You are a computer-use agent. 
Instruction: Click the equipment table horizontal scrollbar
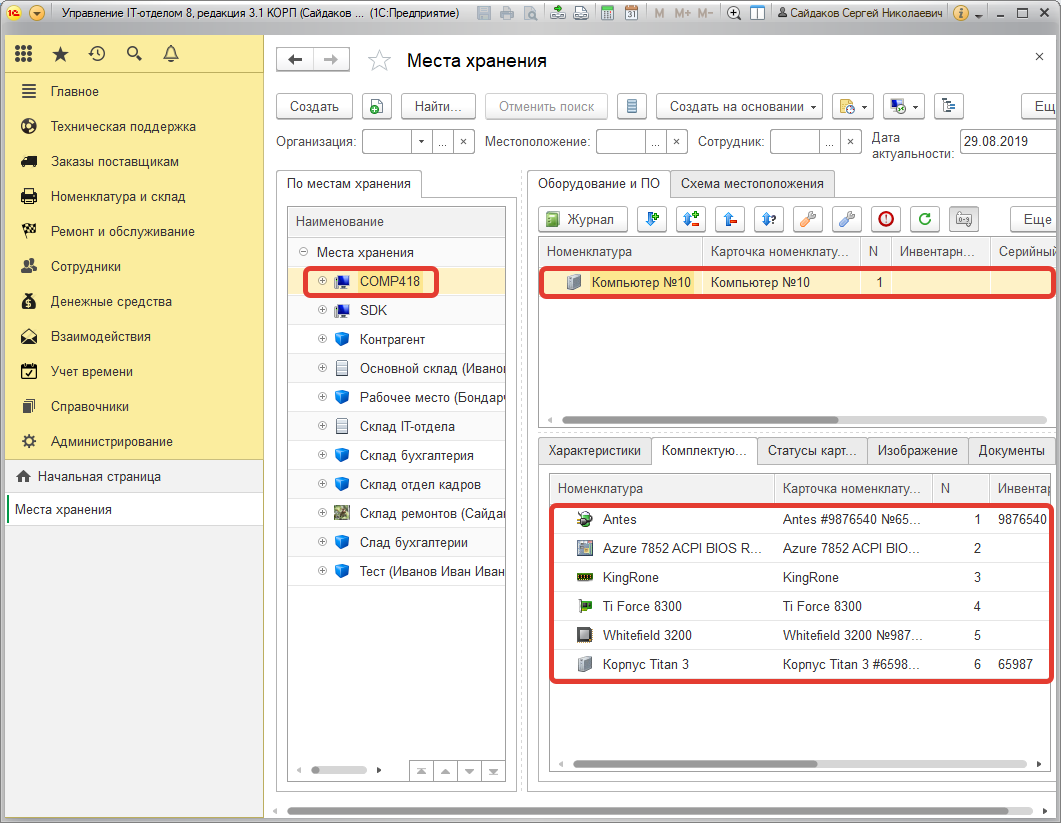pyautogui.click(x=700, y=420)
